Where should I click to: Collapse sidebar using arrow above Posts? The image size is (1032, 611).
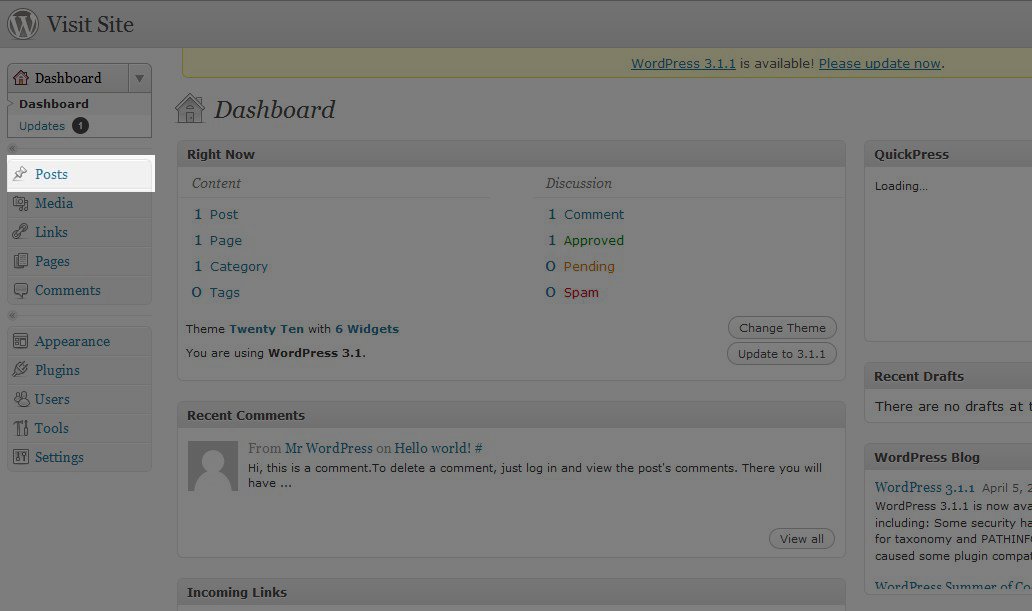click(12, 149)
